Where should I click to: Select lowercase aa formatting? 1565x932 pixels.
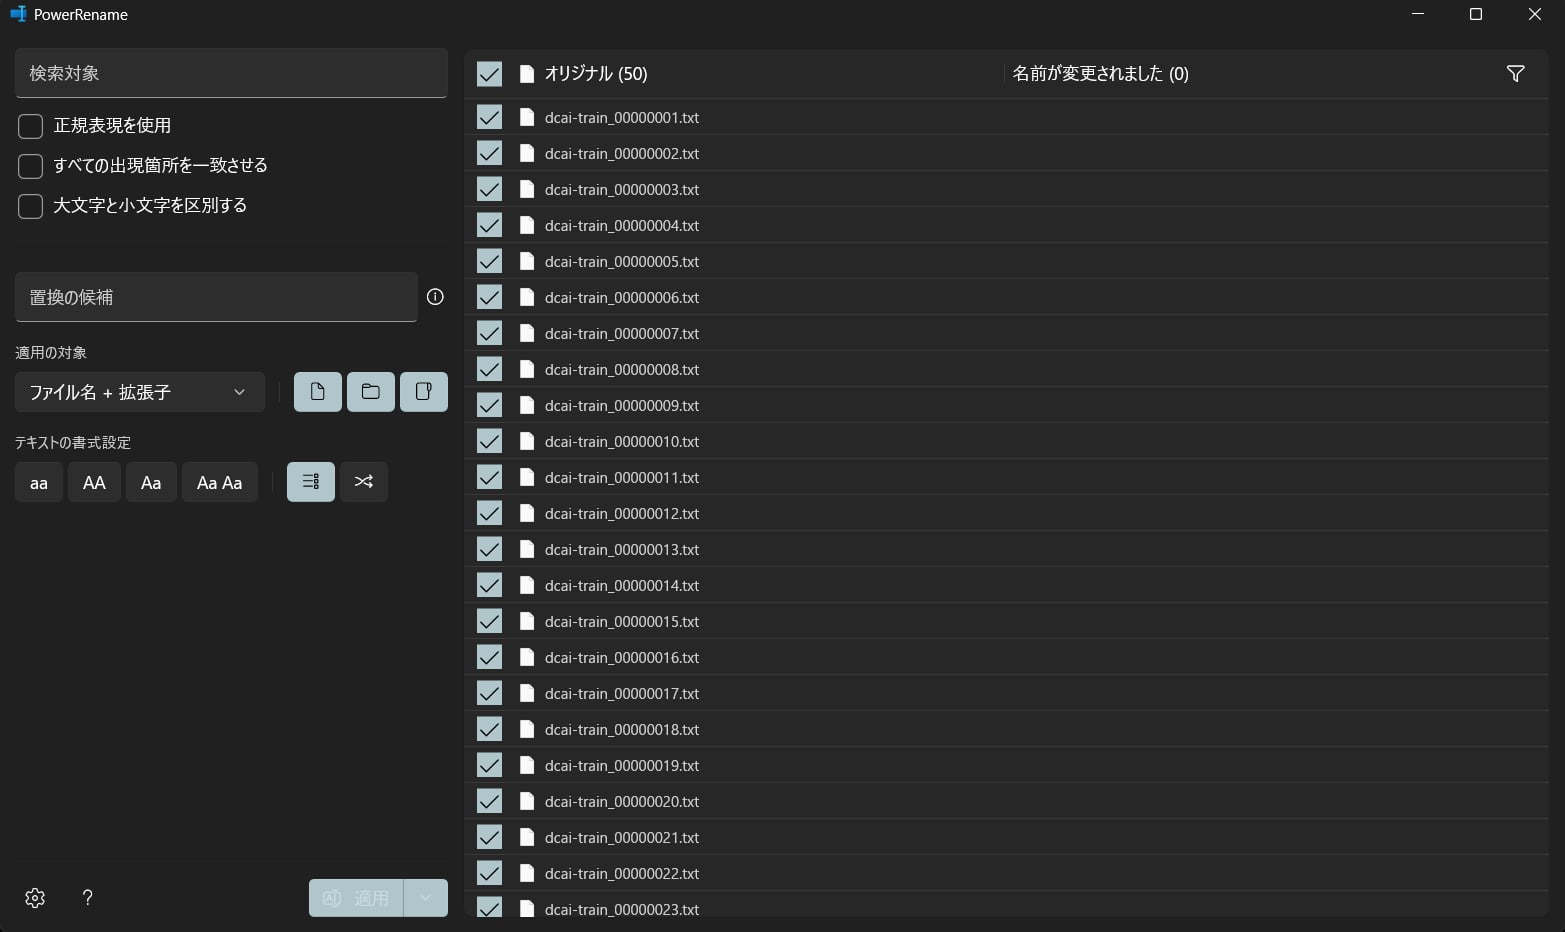[x=39, y=482]
